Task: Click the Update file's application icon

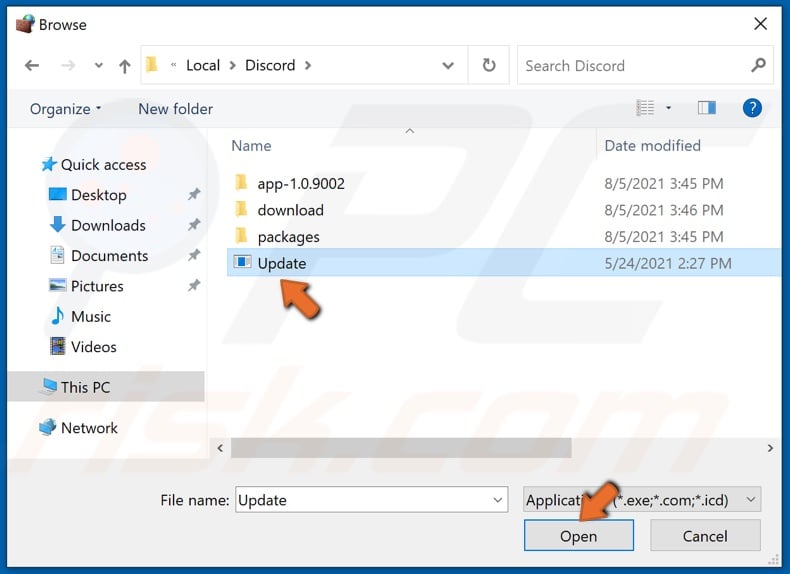Action: point(242,262)
